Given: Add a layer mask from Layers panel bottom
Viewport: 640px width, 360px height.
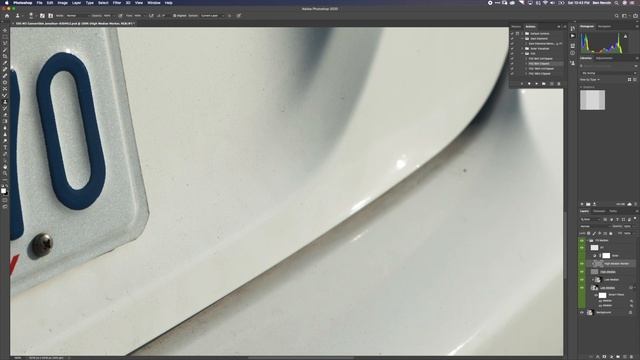Looking at the screenshot, I should (604, 357).
